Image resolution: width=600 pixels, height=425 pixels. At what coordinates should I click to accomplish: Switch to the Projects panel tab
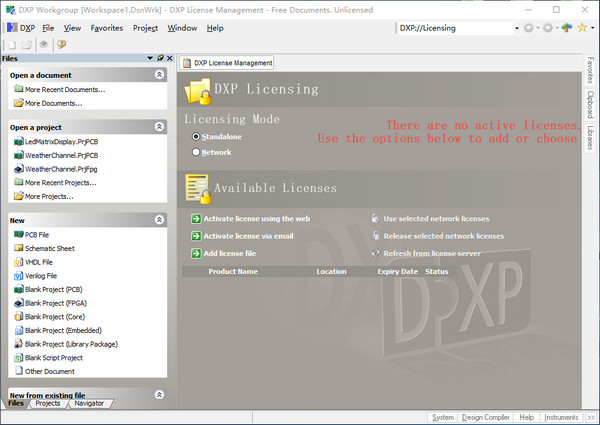pos(48,403)
